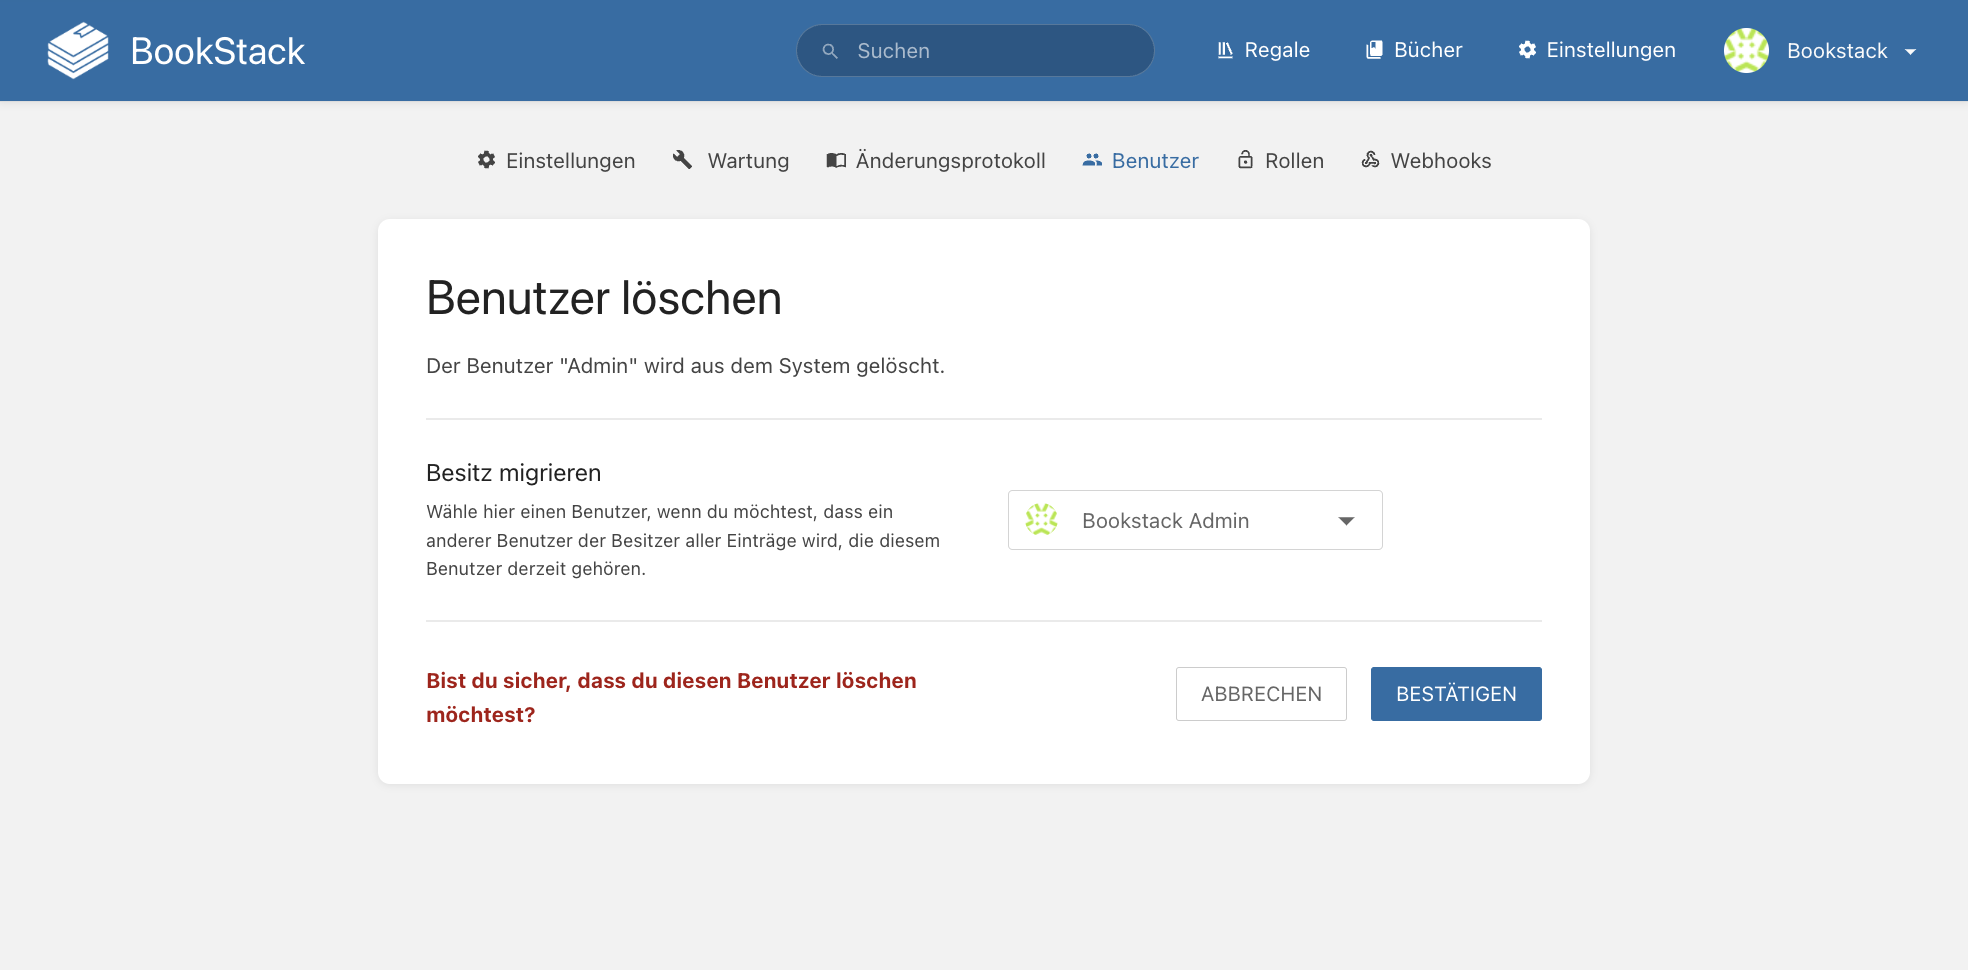Click the header Einstellungen gear icon
This screenshot has width=1968, height=970.
1527,50
